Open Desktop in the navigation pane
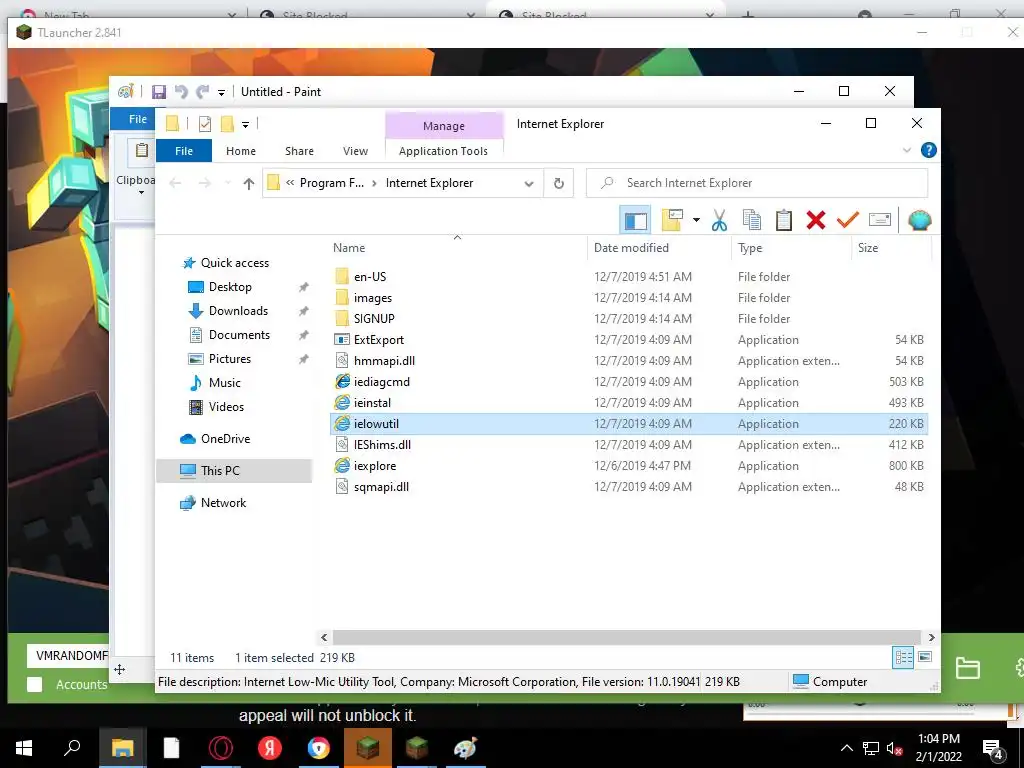Screen dimensions: 1024x768 [x=230, y=287]
